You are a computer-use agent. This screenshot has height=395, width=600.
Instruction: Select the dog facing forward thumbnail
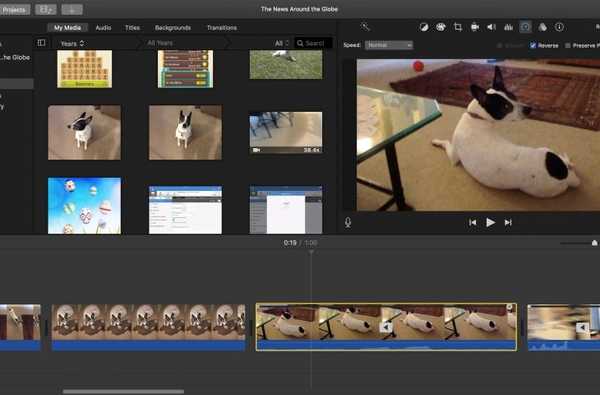185,132
